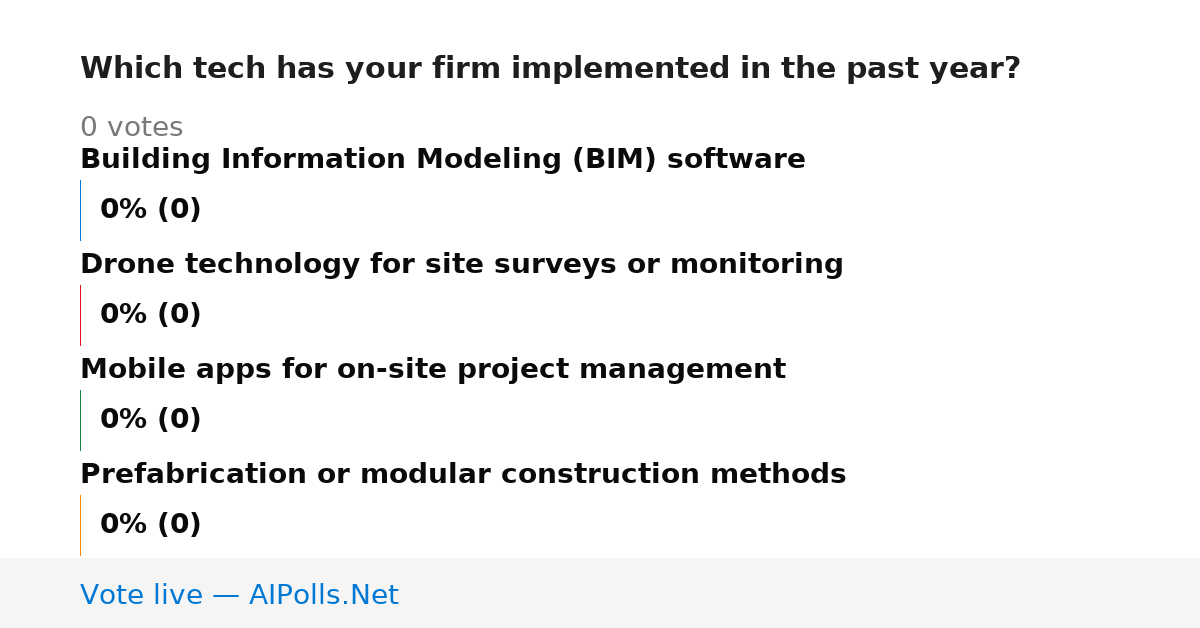Click the 0% (0) result for Mobile apps
1200x628 pixels.
[151, 420]
